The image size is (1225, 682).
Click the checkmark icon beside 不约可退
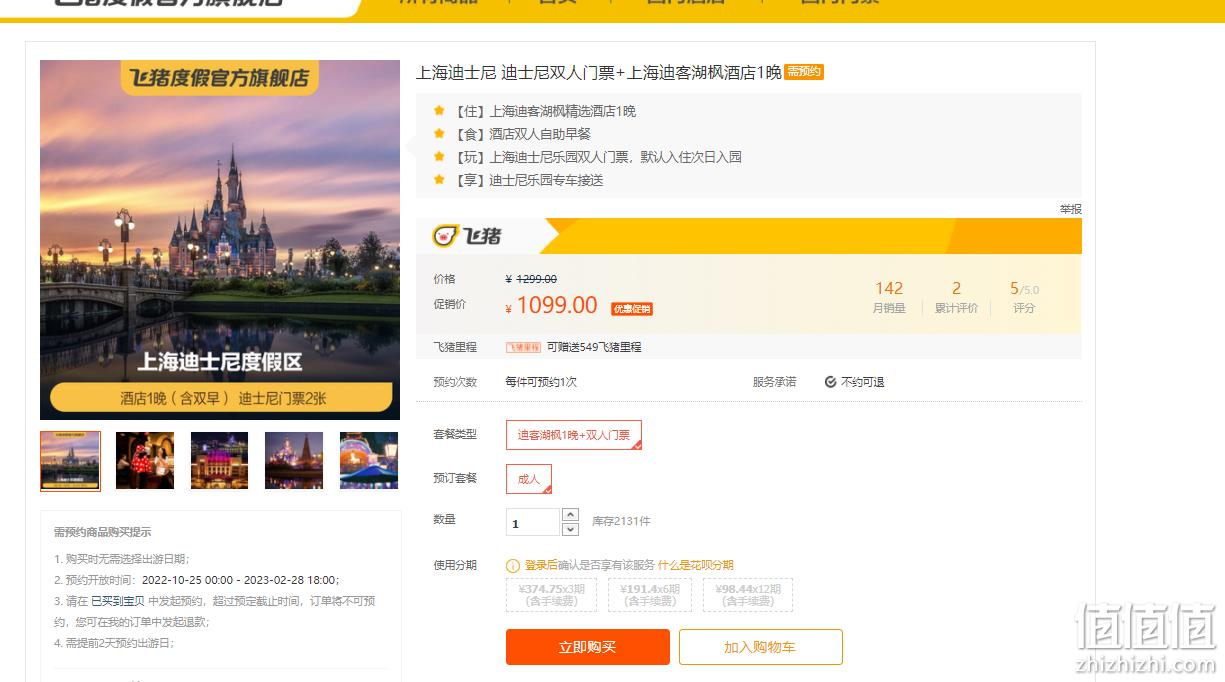[830, 382]
